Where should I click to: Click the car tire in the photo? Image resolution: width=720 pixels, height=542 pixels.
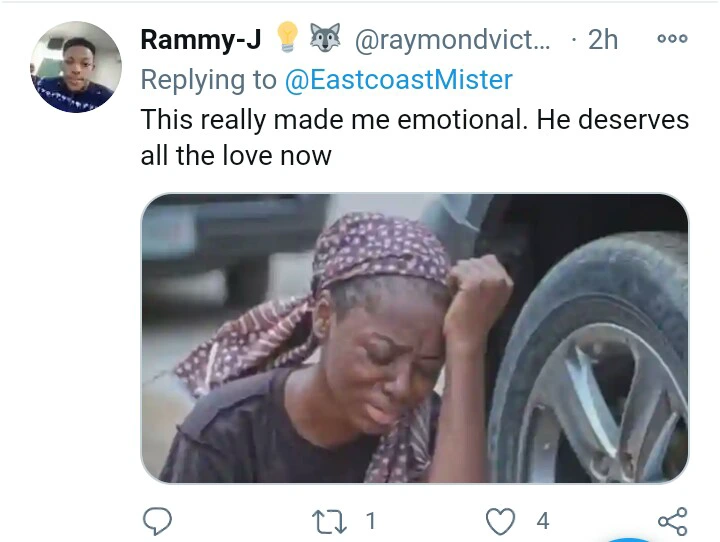(600, 370)
